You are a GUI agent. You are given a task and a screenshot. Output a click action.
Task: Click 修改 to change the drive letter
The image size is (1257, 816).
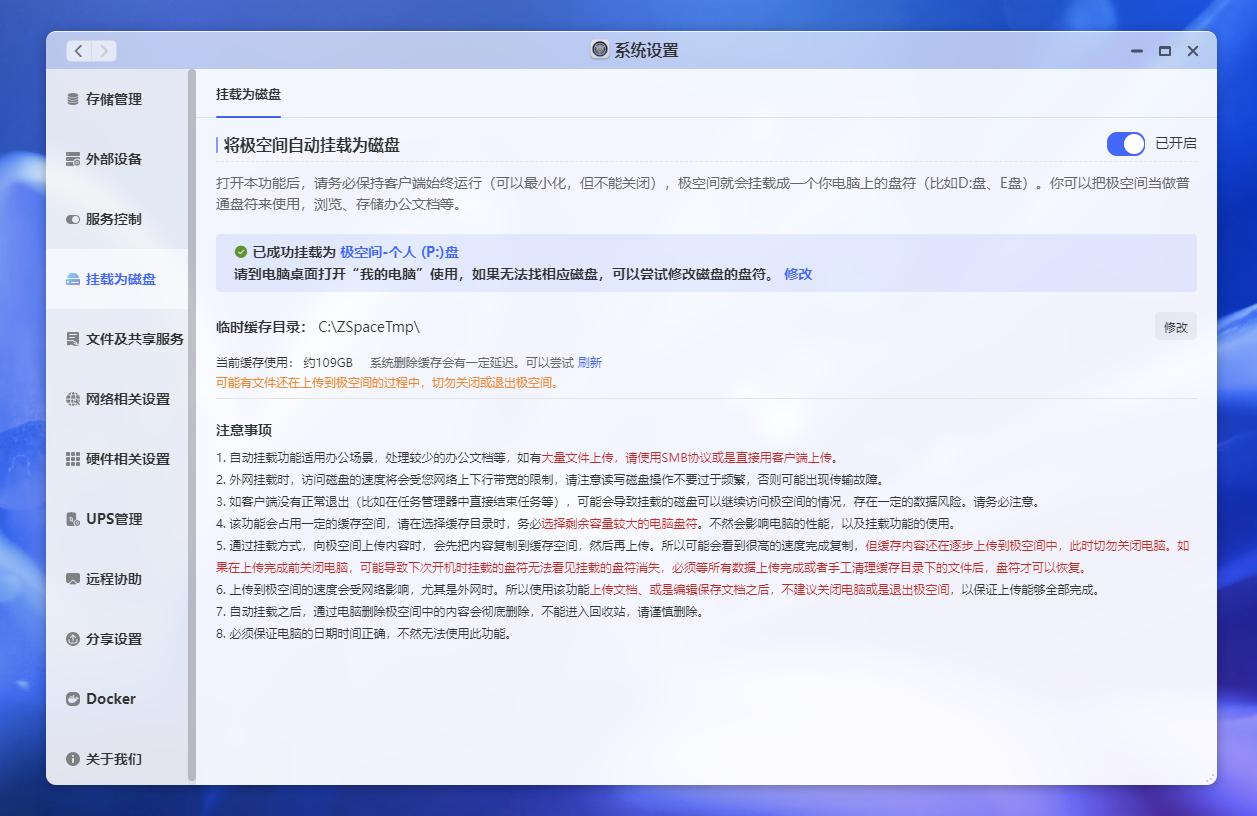point(798,273)
